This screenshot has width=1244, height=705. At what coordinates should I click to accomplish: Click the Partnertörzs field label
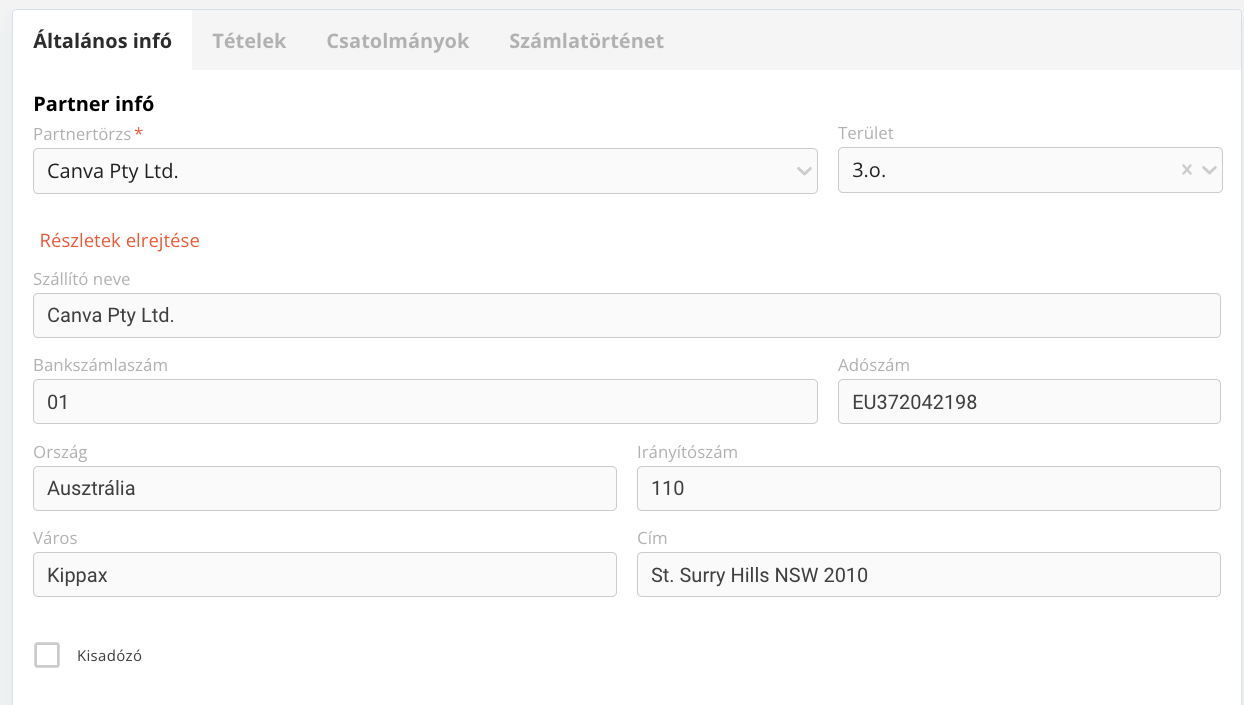(82, 133)
